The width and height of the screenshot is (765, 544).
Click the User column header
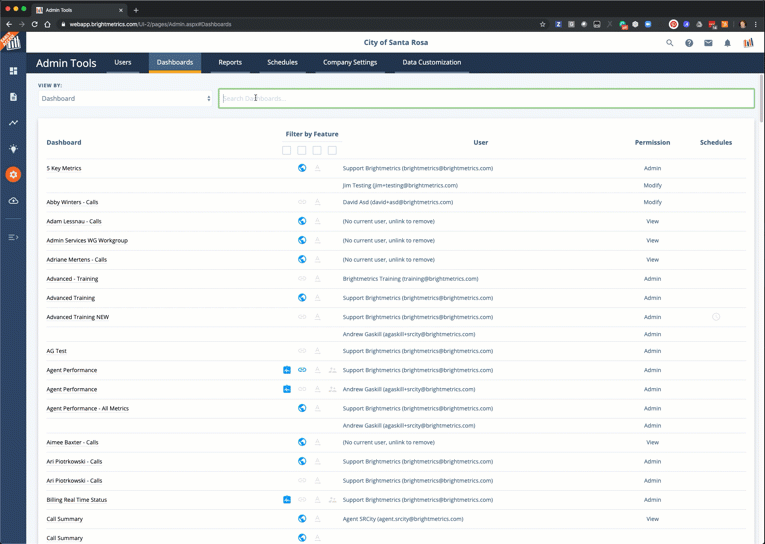481,142
